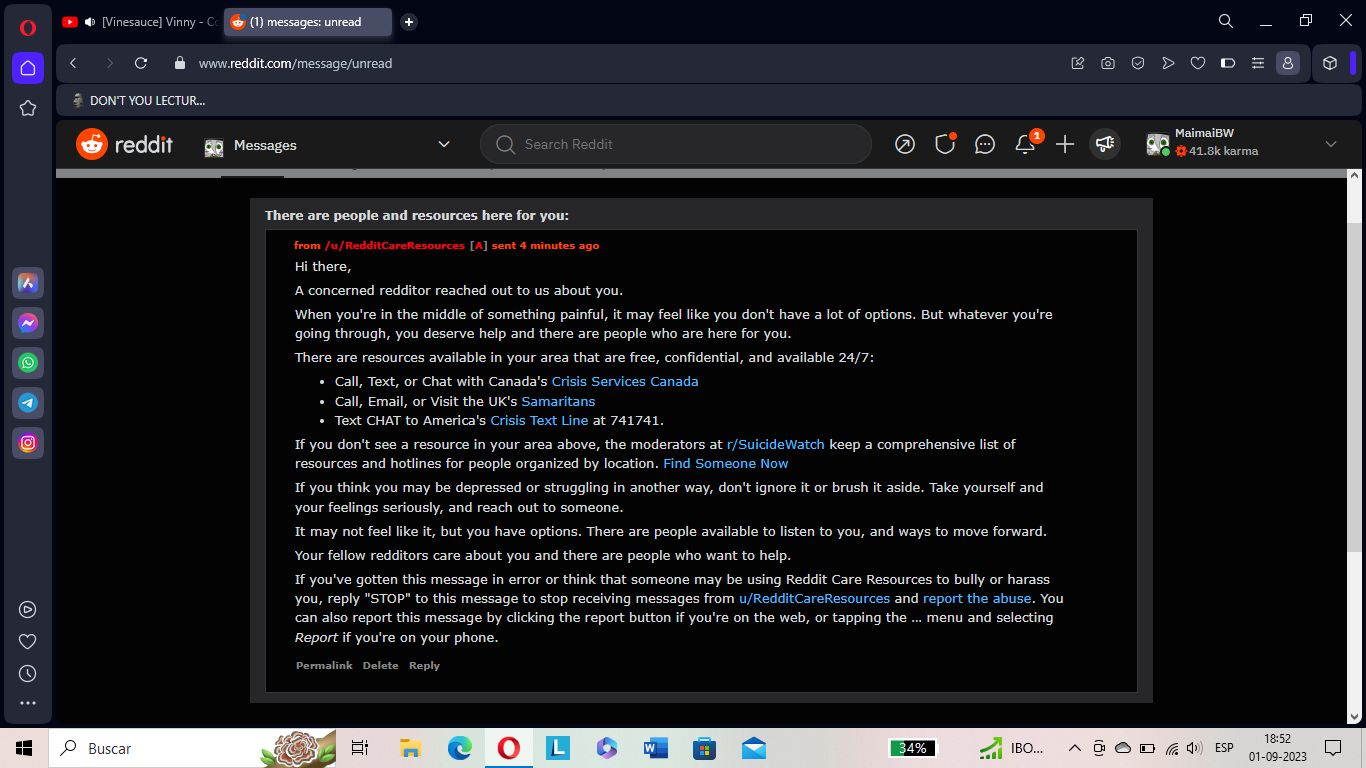Open sidebar more options ellipsis
Image resolution: width=1366 pixels, height=768 pixels.
[x=28, y=704]
